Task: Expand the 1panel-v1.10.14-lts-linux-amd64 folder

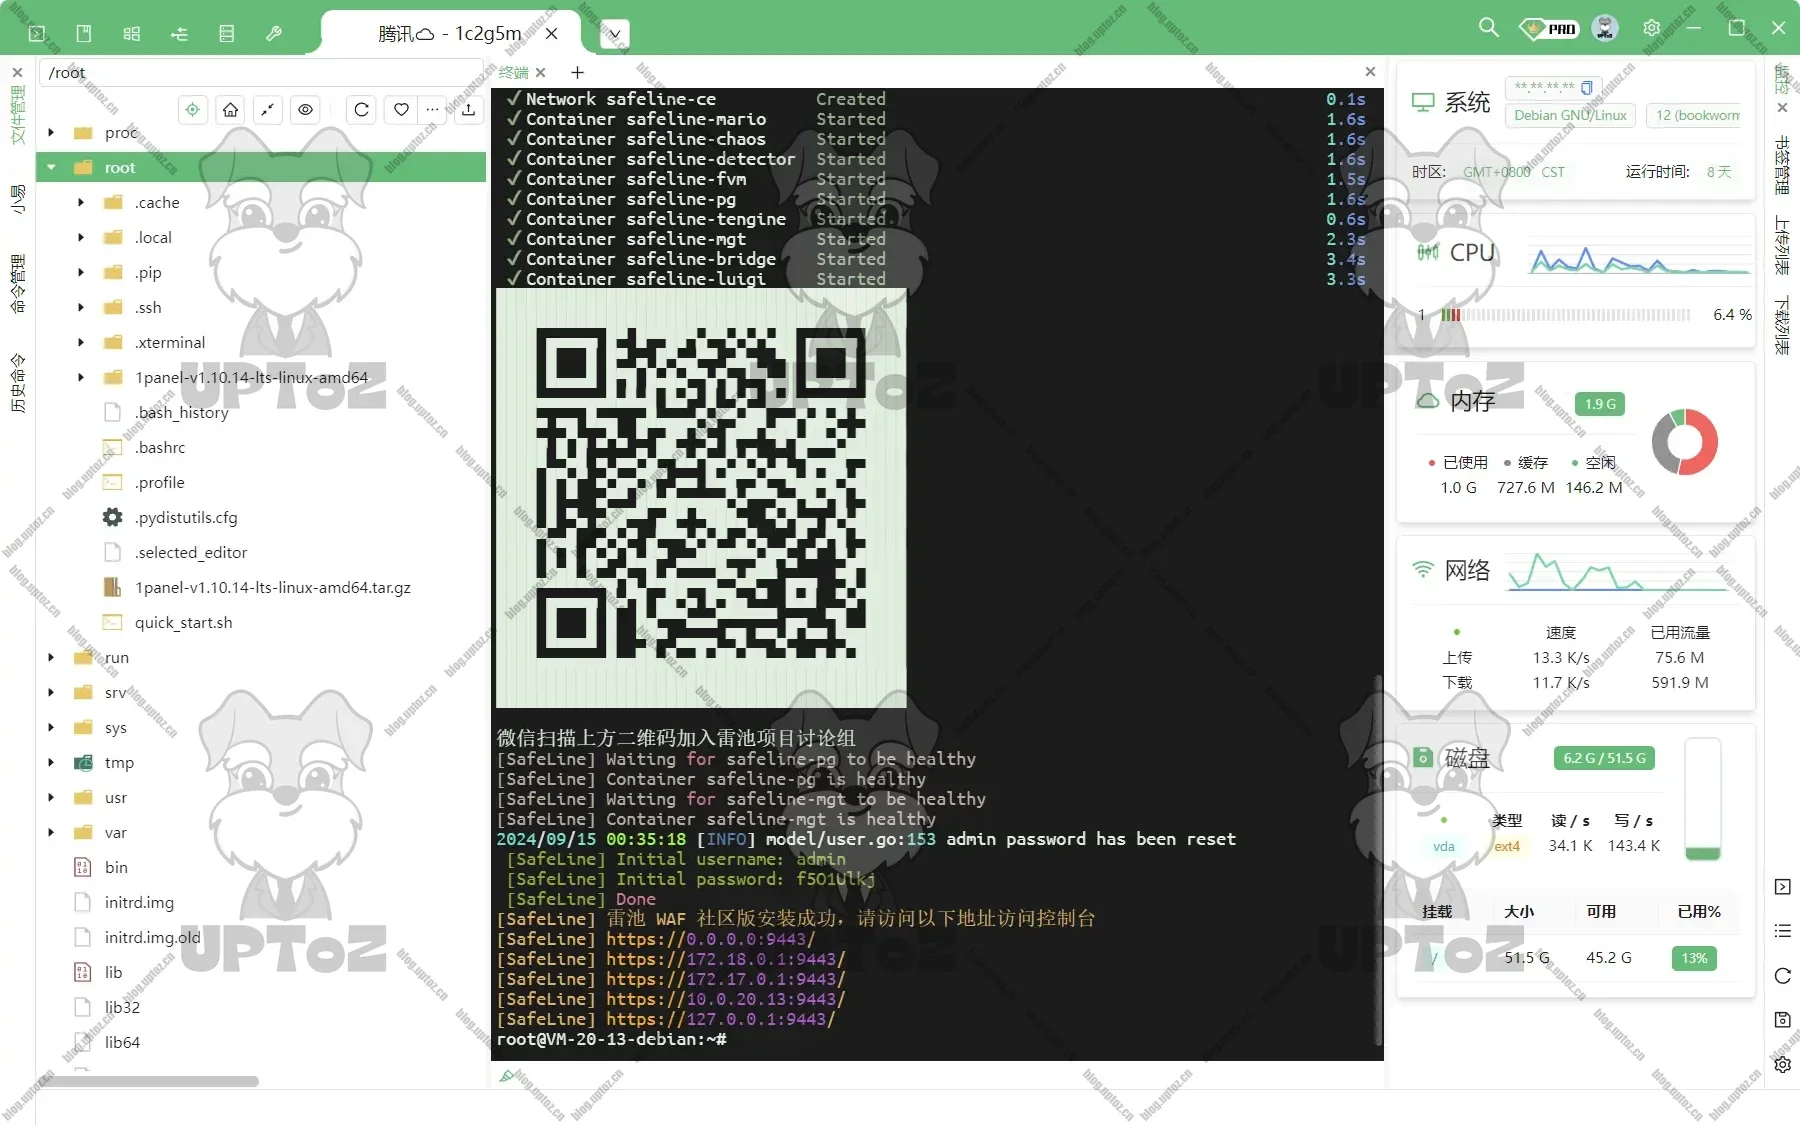Action: tap(81, 377)
